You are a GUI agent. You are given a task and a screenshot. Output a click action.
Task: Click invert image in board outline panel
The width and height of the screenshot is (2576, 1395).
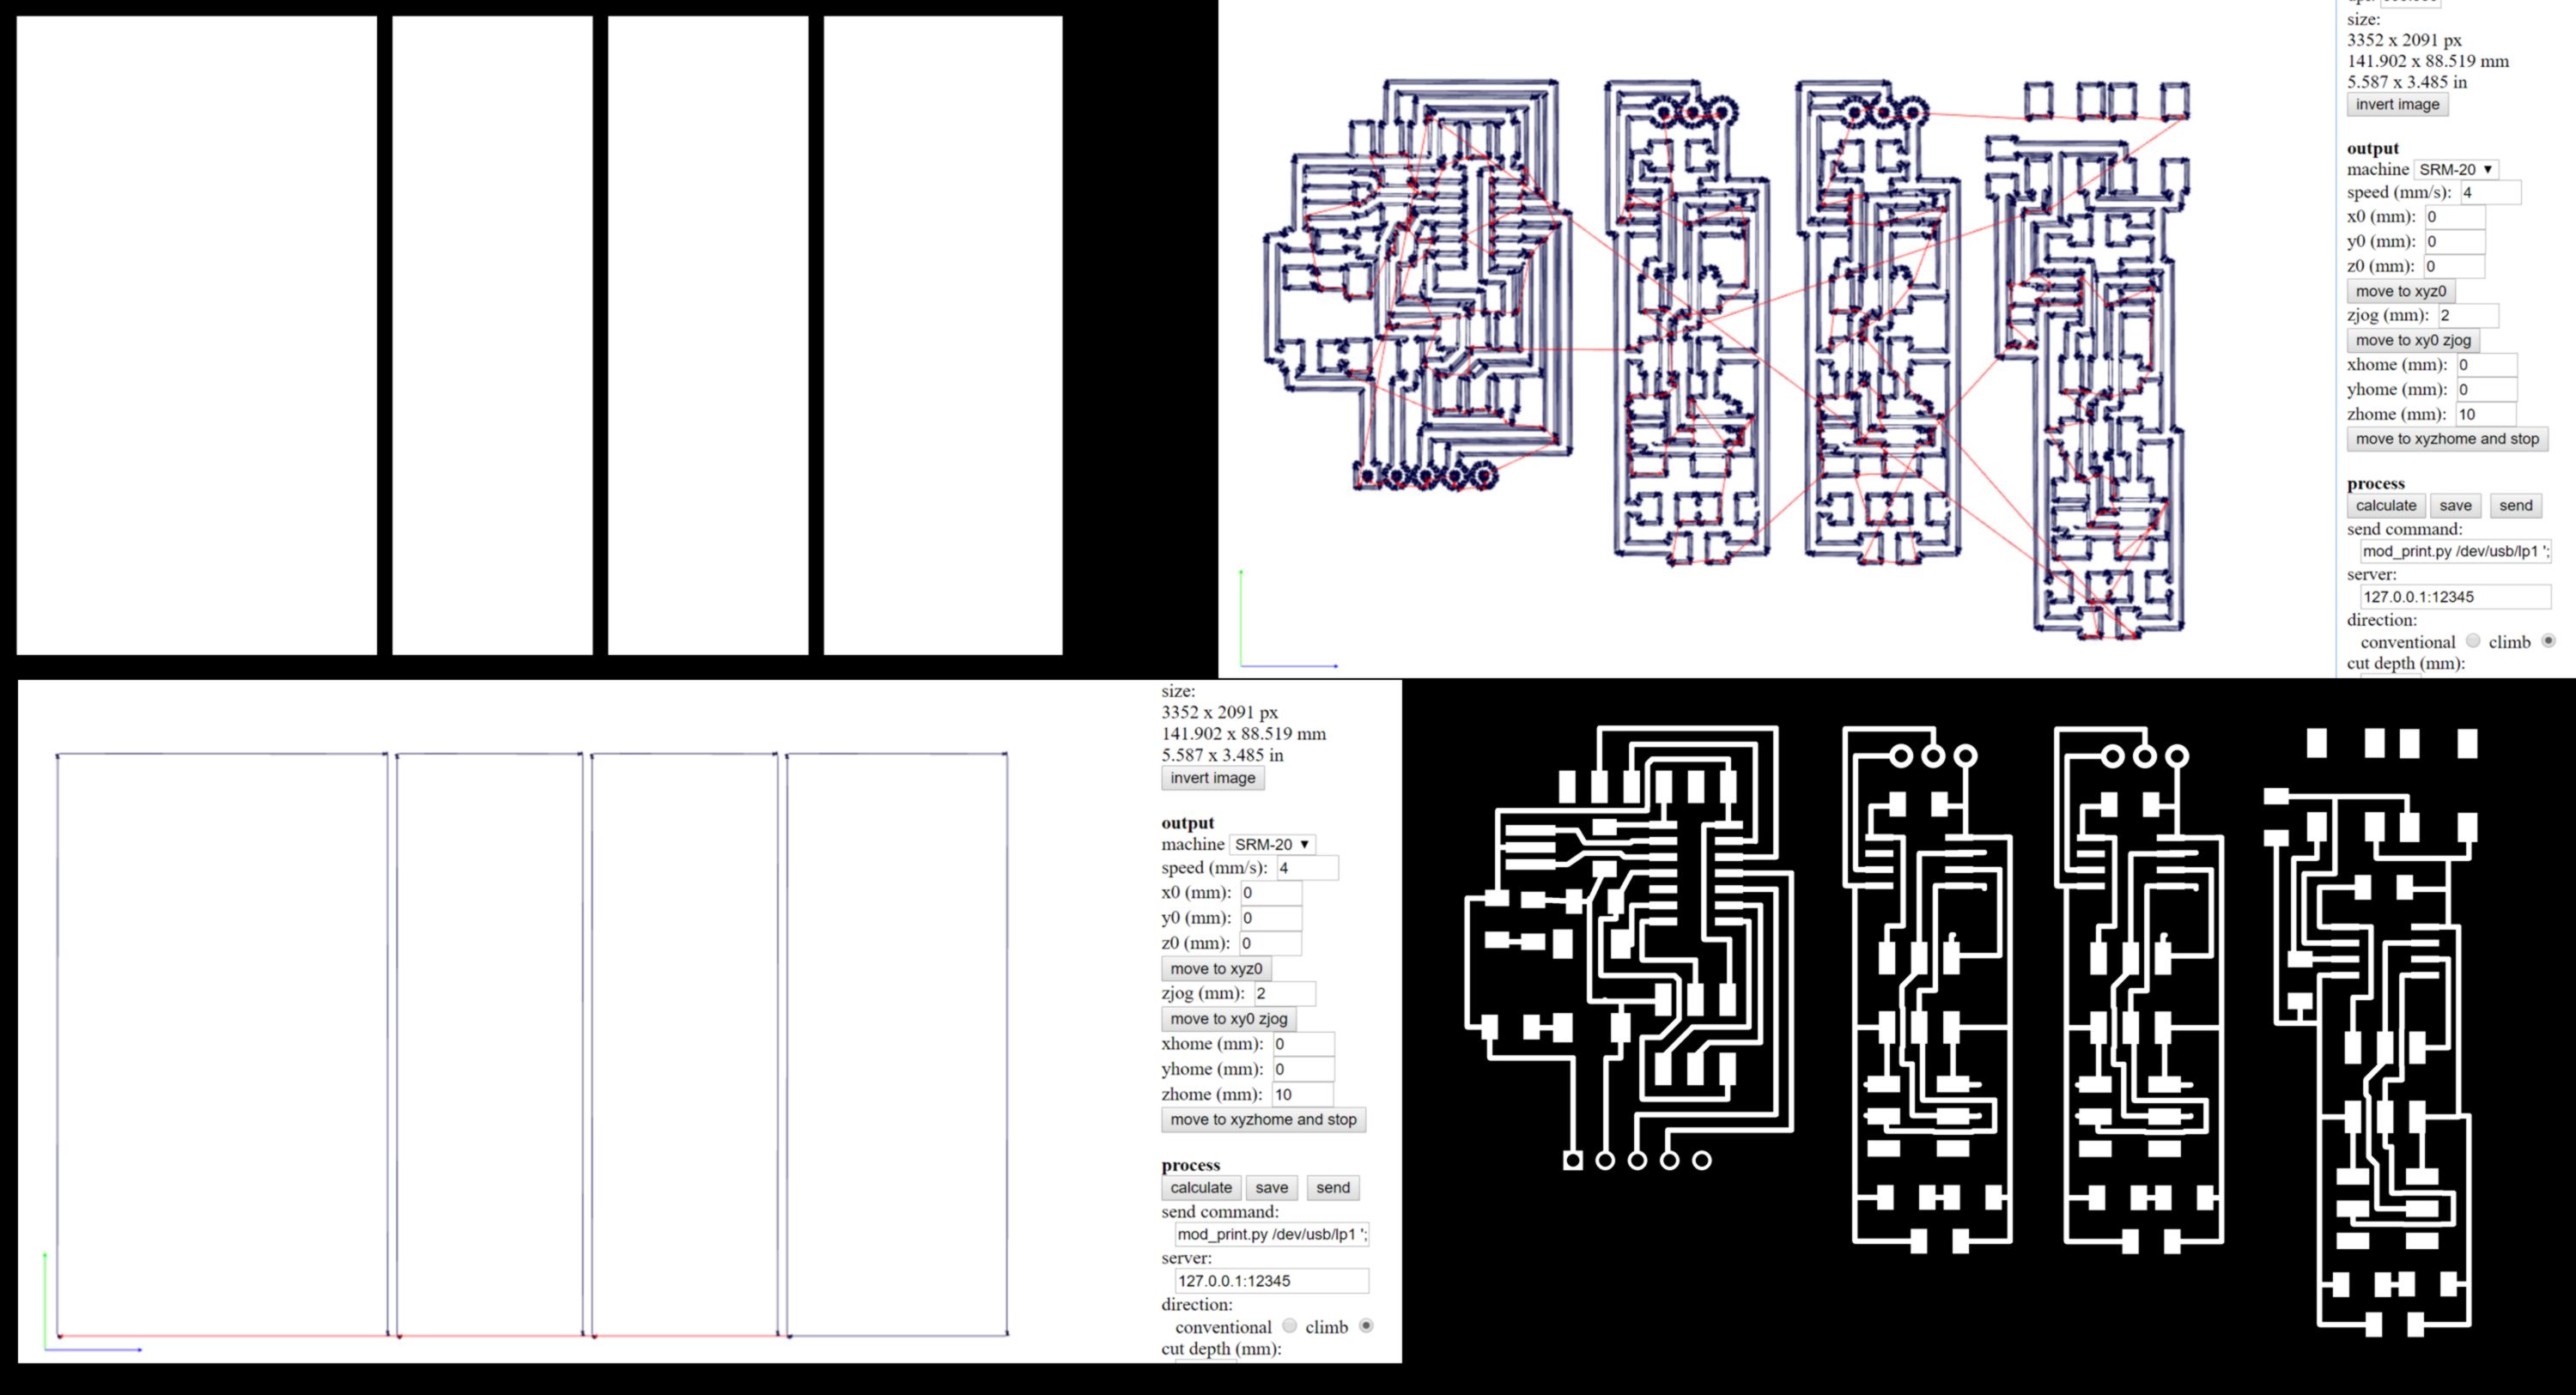click(1212, 778)
